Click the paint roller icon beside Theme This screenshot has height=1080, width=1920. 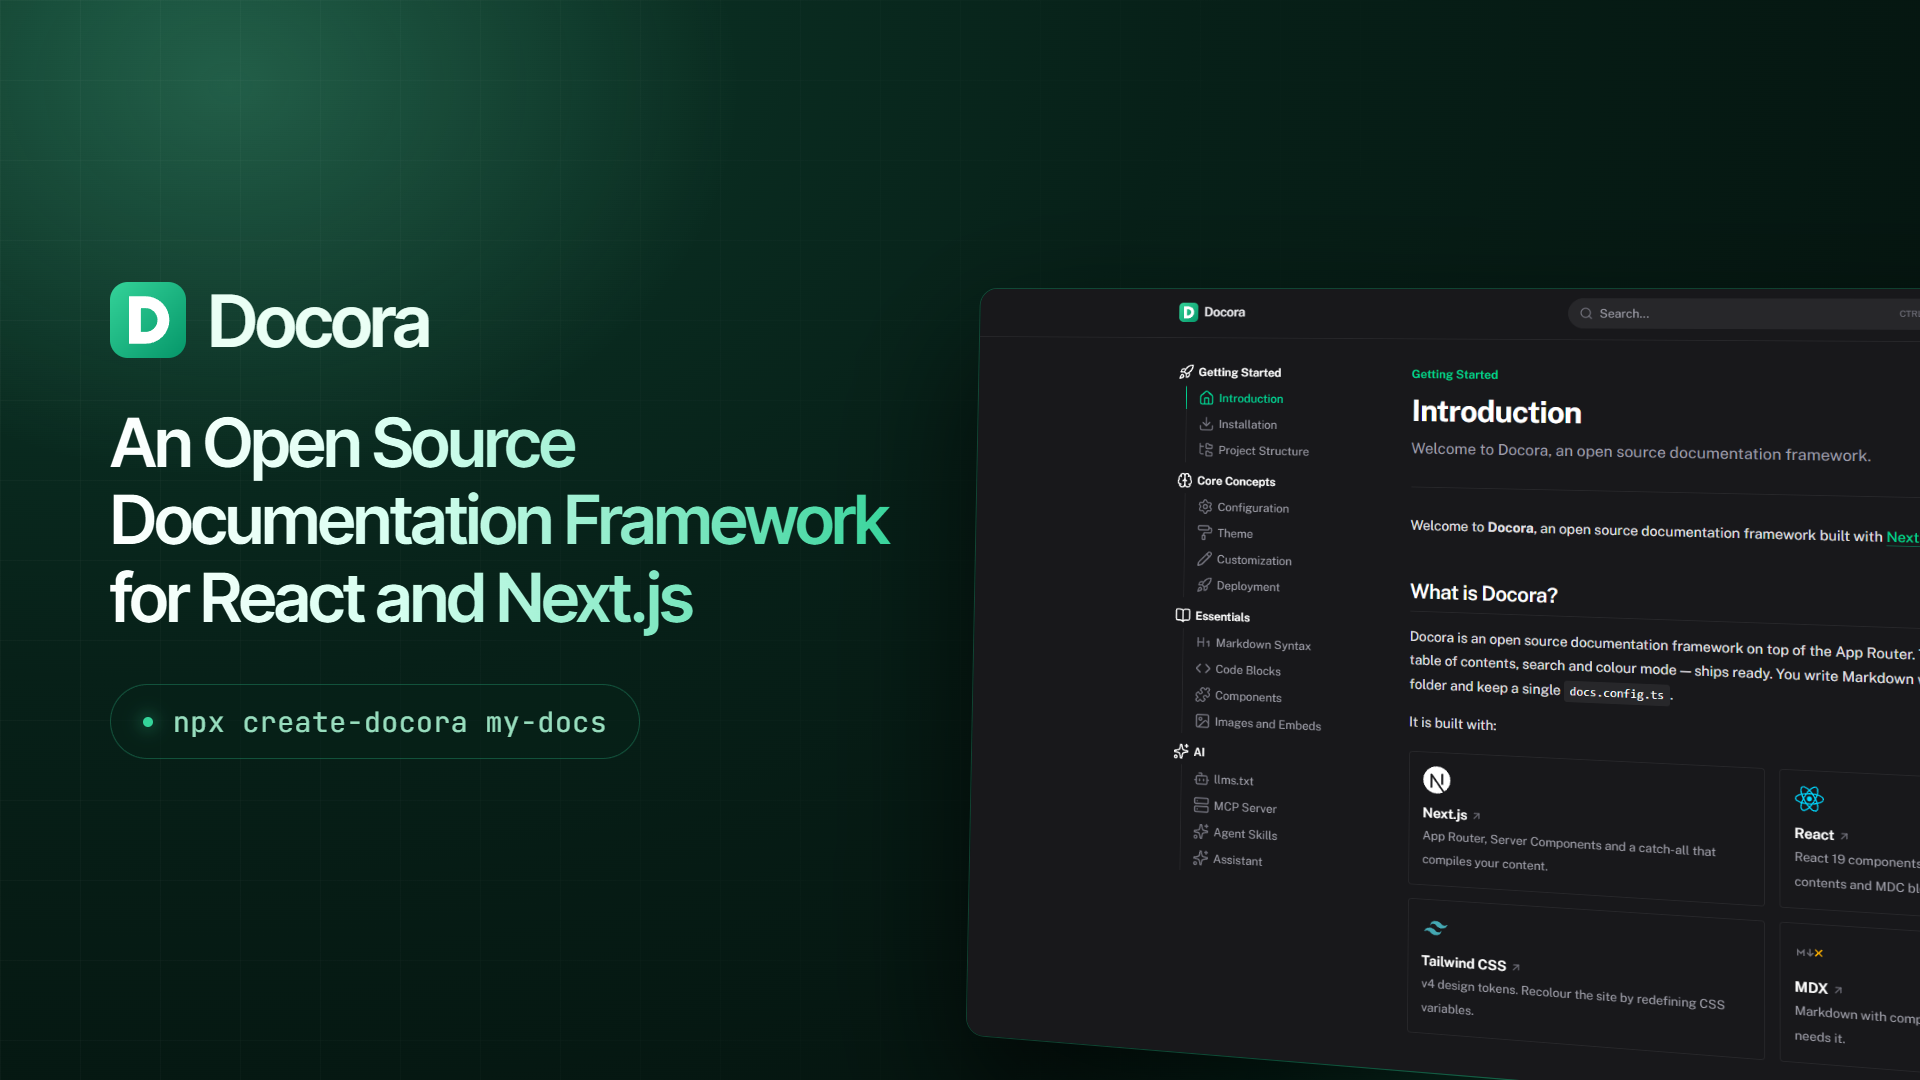click(x=1205, y=533)
